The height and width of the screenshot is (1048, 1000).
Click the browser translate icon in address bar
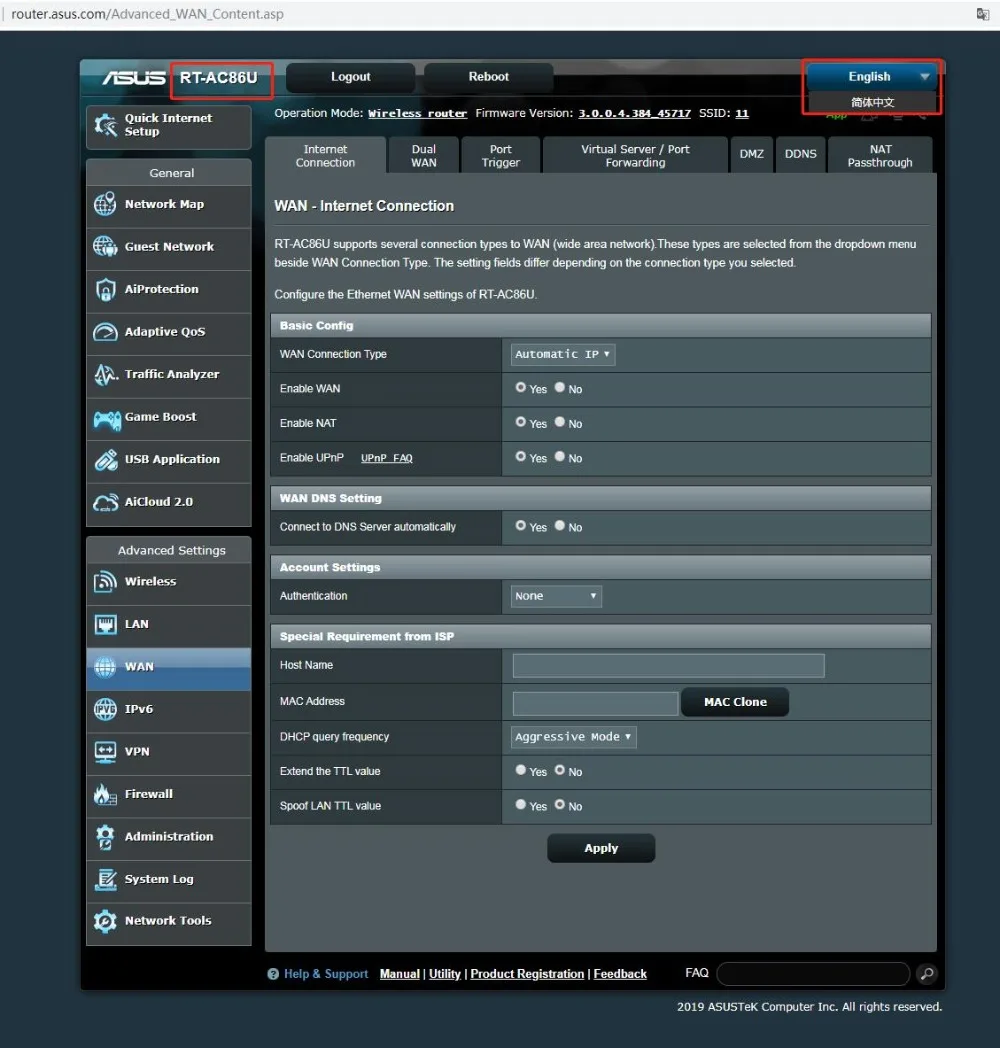tap(983, 14)
